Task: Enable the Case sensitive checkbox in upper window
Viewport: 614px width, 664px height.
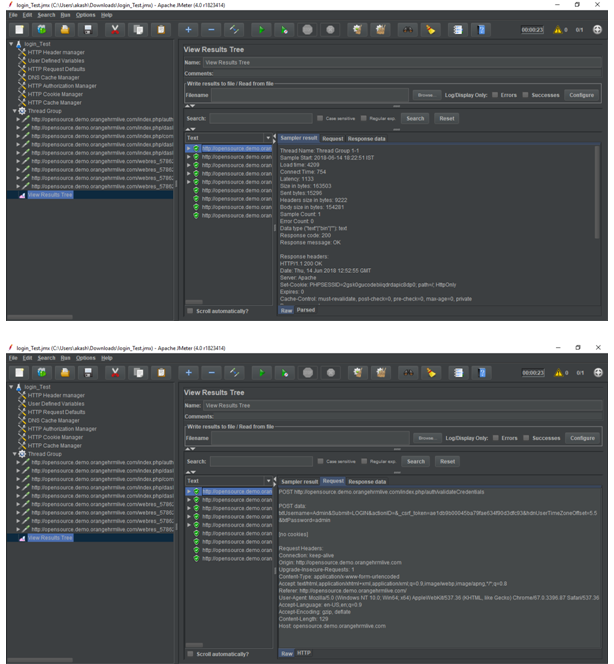Action: pos(320,118)
